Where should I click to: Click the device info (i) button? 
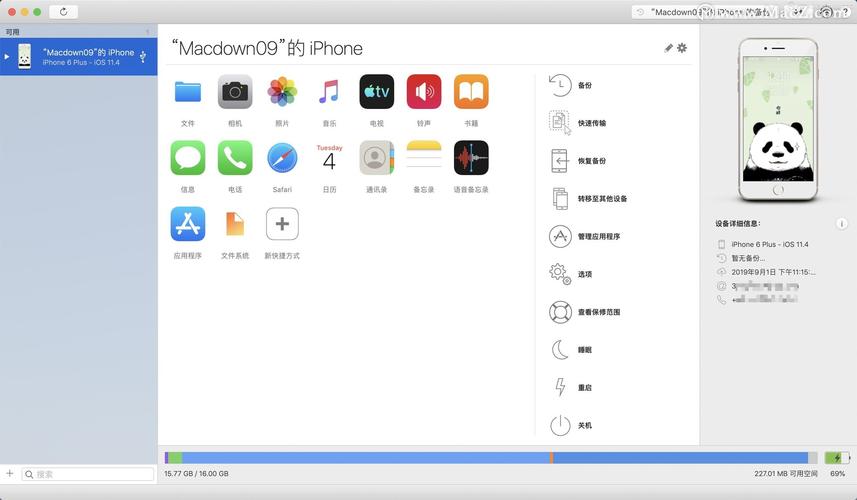click(841, 224)
